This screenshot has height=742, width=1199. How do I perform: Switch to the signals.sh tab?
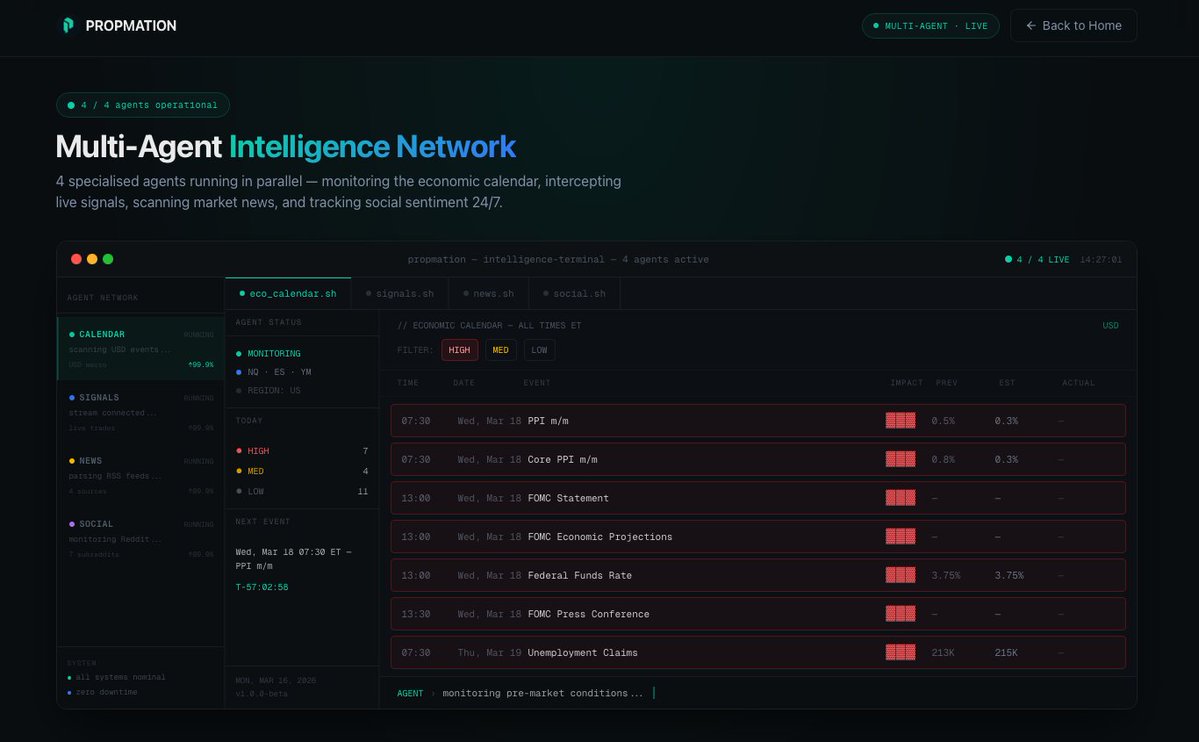point(400,294)
